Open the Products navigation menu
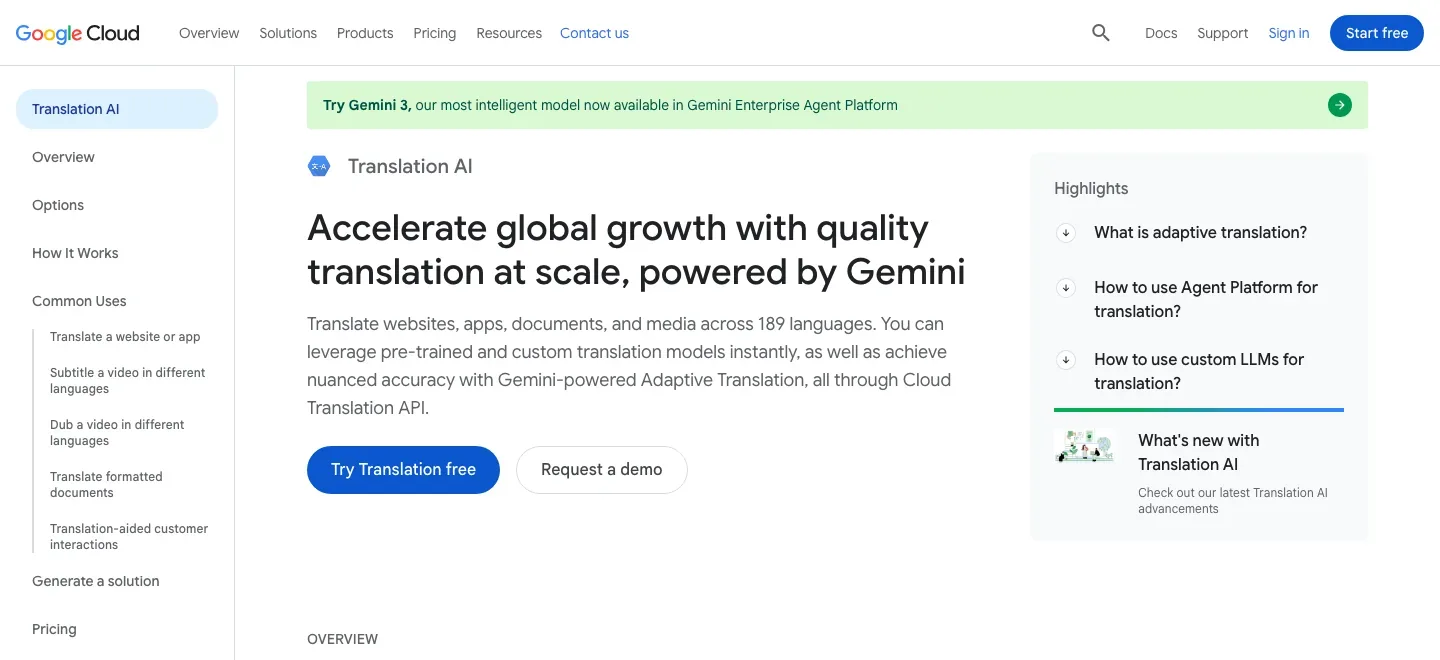Viewport: 1440px width, 660px height. [x=365, y=33]
